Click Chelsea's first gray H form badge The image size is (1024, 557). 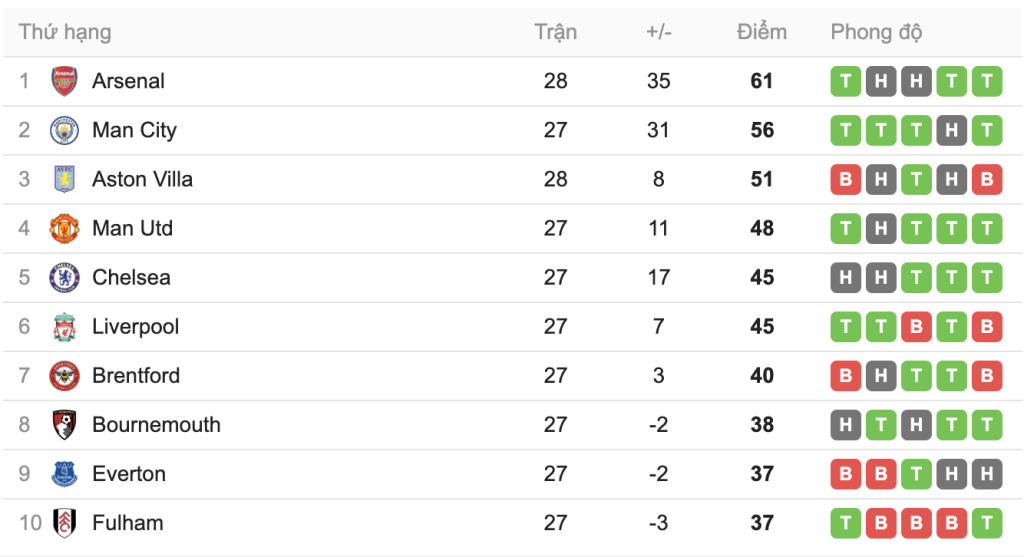pos(846,277)
